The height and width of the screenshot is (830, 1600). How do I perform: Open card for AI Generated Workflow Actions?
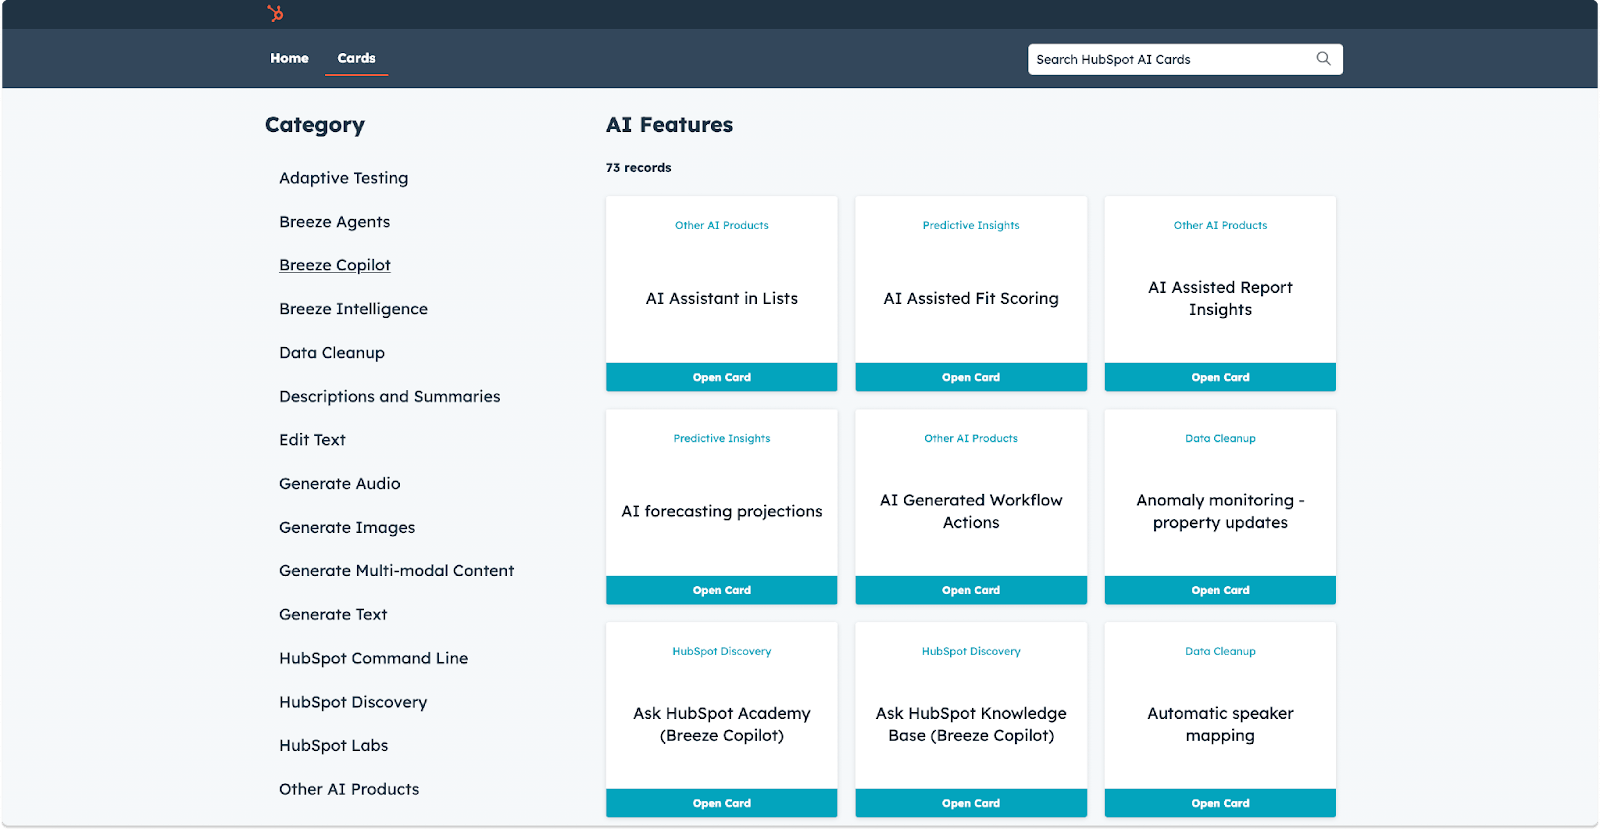pos(970,590)
